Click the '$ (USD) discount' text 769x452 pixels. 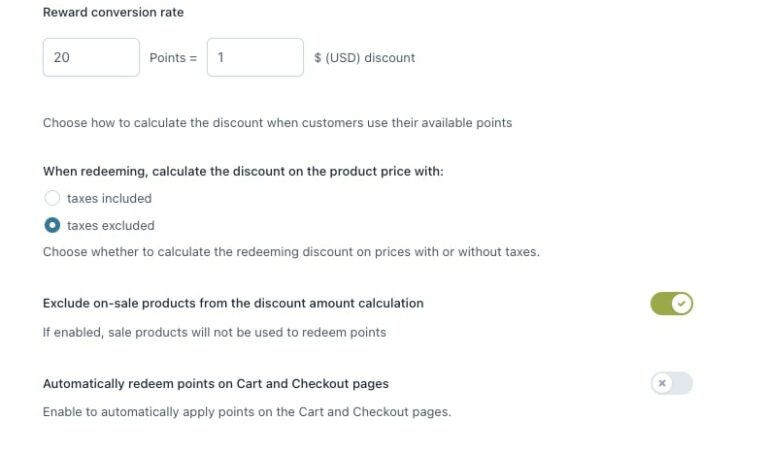[364, 57]
